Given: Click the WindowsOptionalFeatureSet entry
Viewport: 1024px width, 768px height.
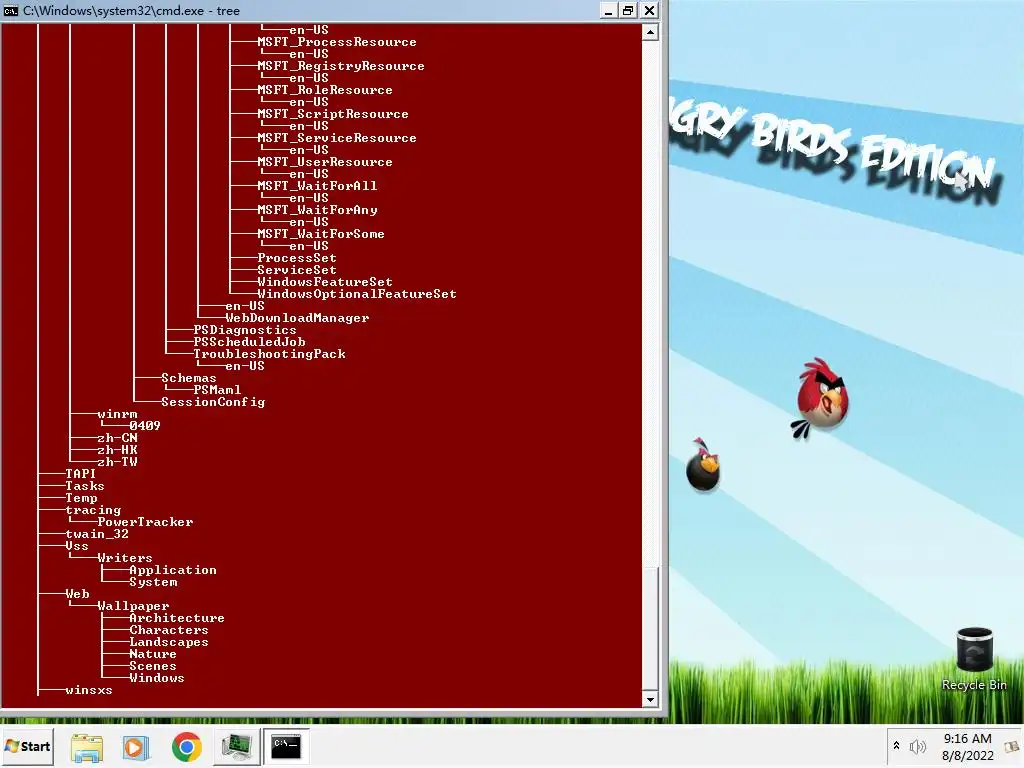Looking at the screenshot, I should tap(357, 294).
